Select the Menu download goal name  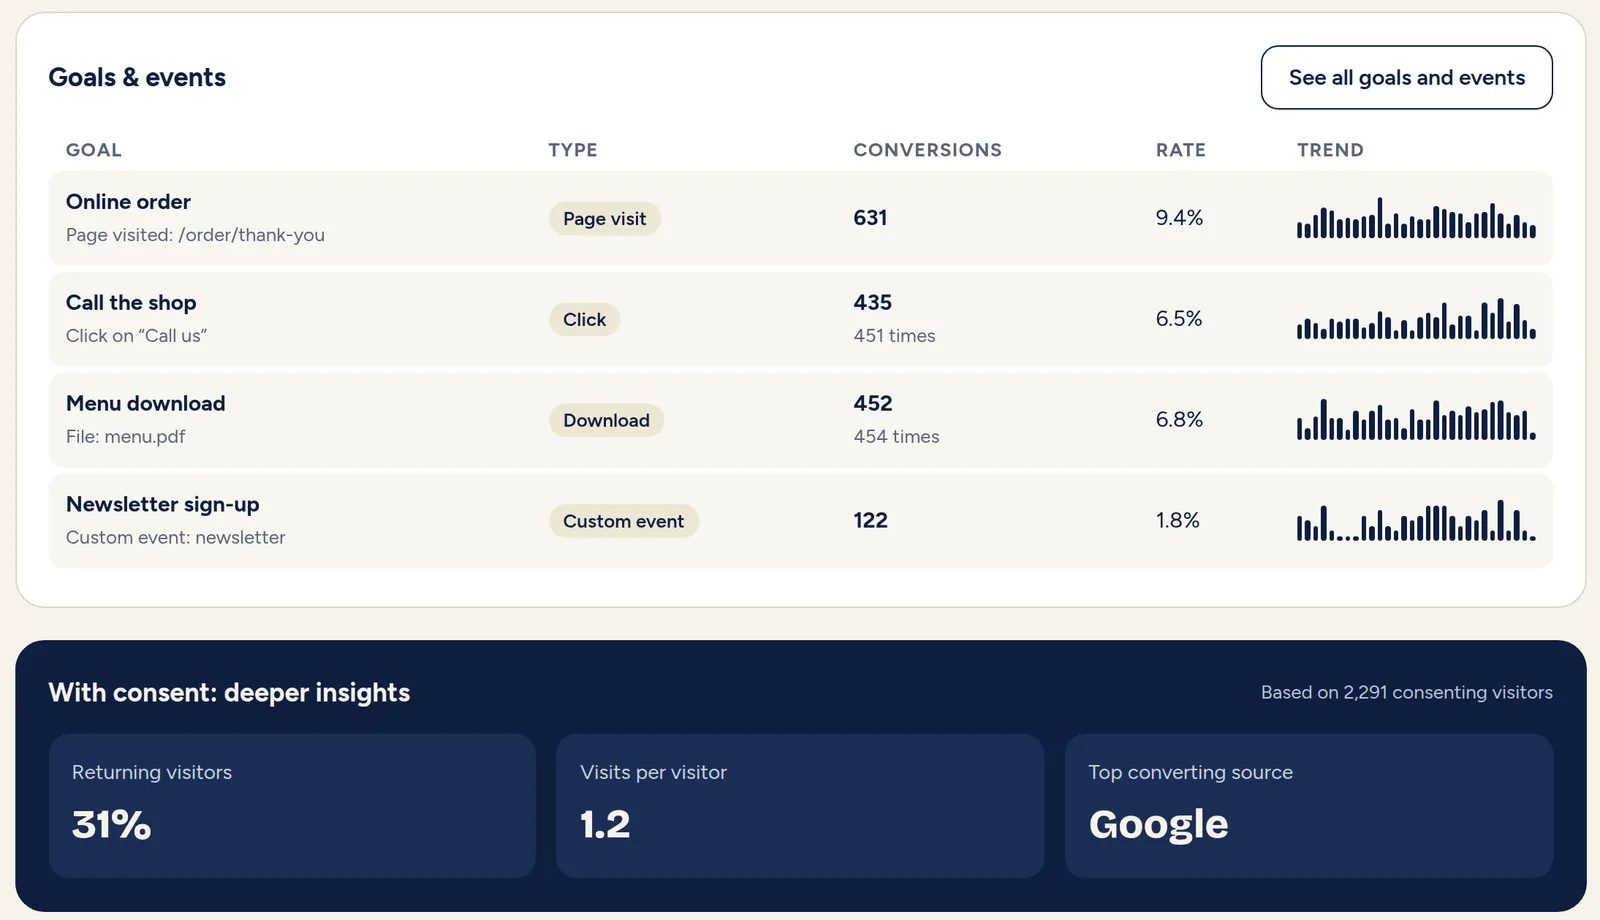(x=146, y=403)
